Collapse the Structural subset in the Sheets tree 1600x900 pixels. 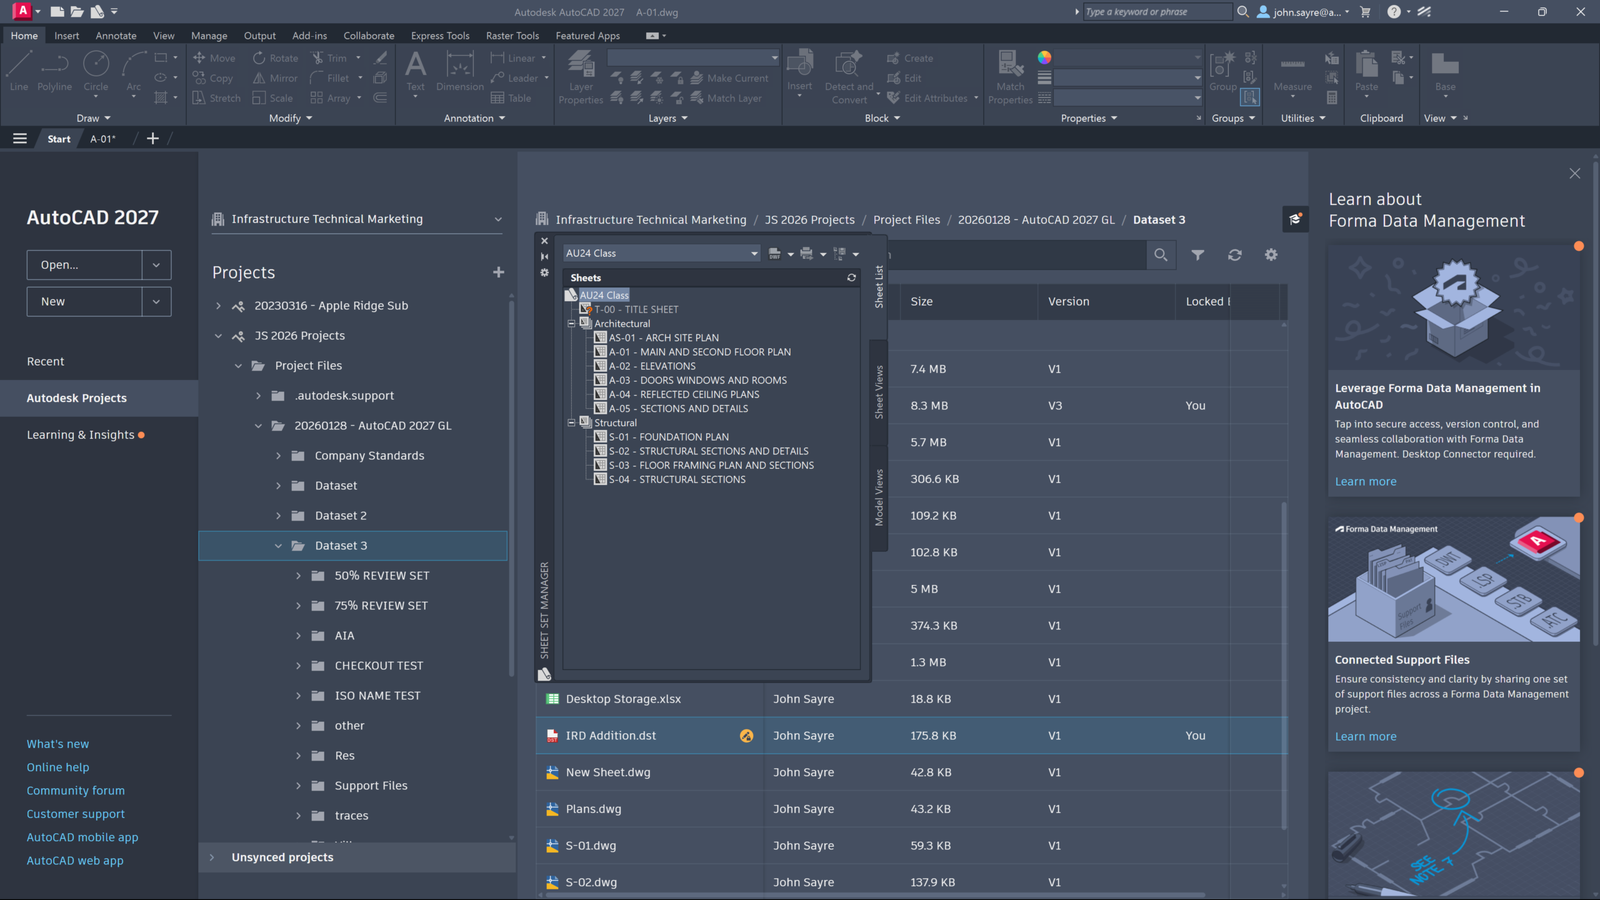(x=571, y=422)
